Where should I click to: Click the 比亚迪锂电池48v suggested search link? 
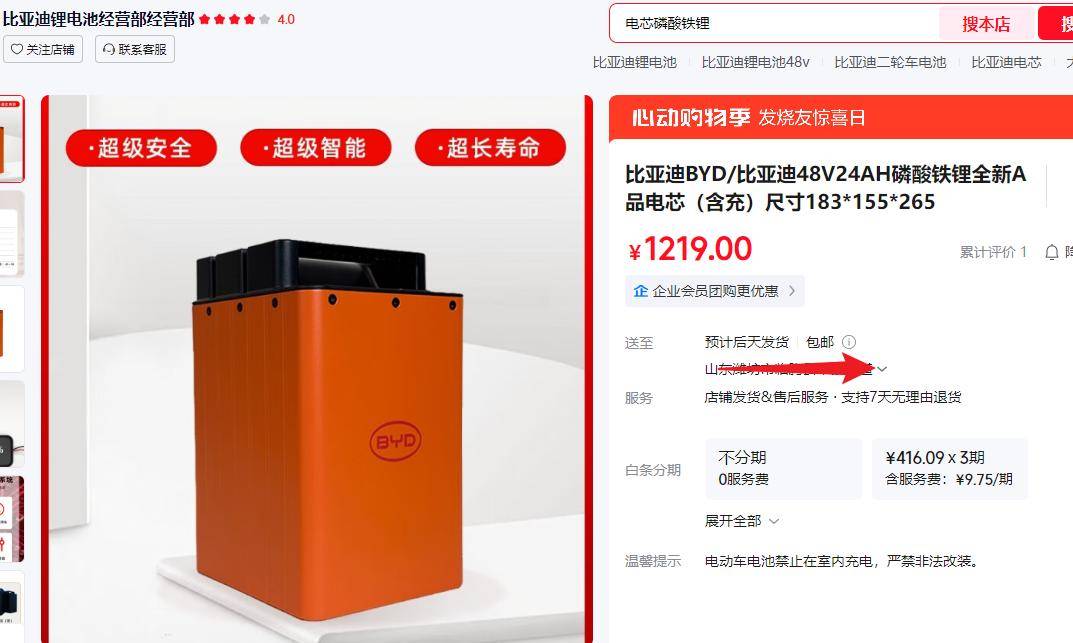pyautogui.click(x=755, y=62)
